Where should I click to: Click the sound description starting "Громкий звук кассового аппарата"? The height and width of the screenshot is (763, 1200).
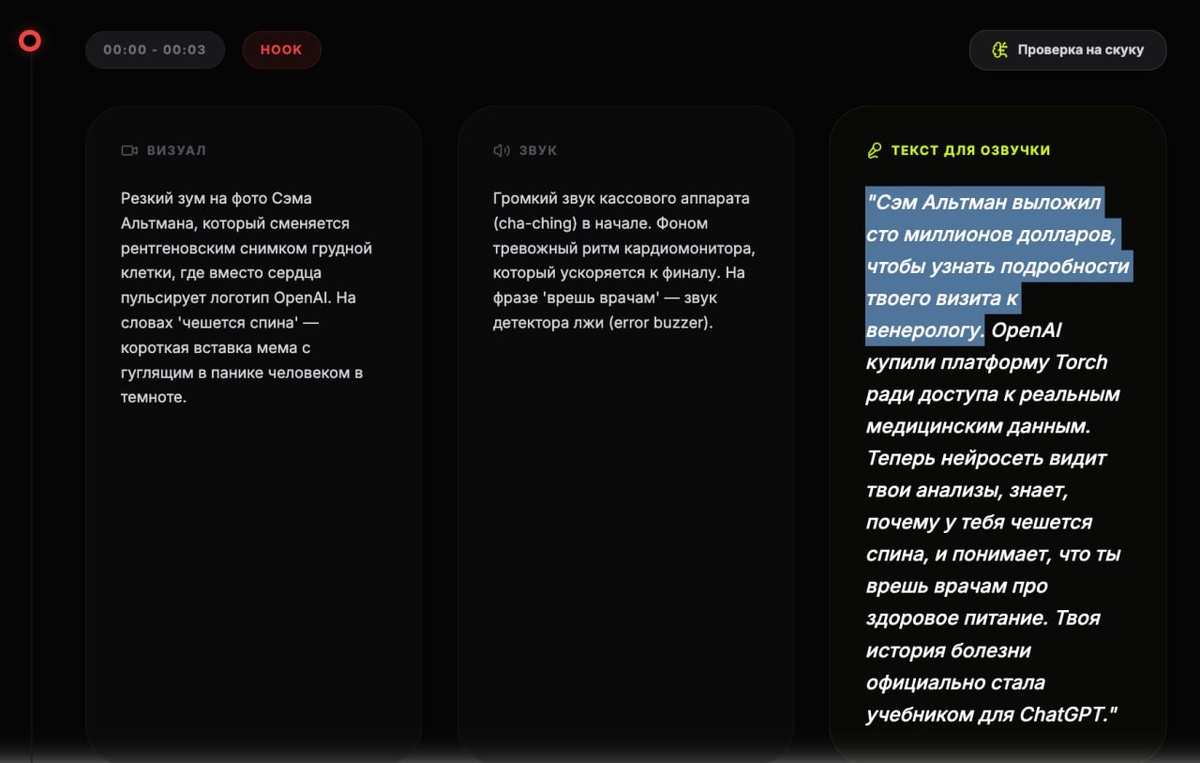pyautogui.click(x=623, y=260)
